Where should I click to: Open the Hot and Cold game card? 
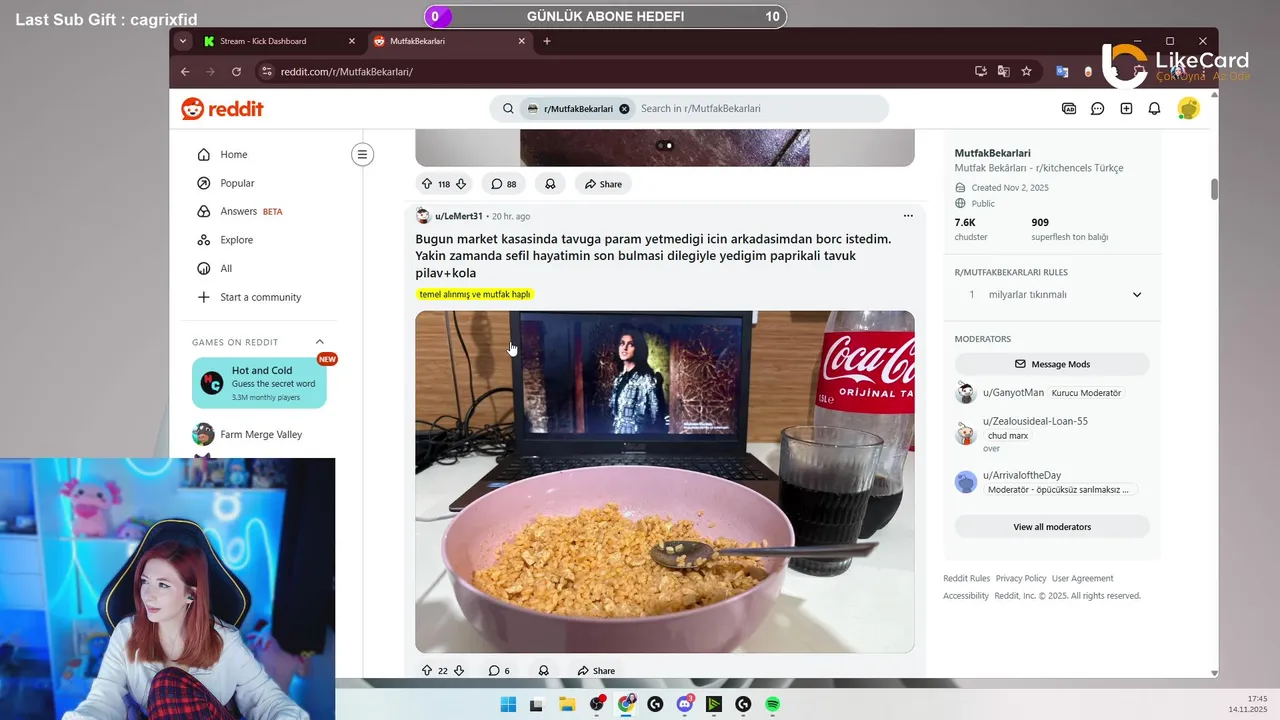[259, 383]
